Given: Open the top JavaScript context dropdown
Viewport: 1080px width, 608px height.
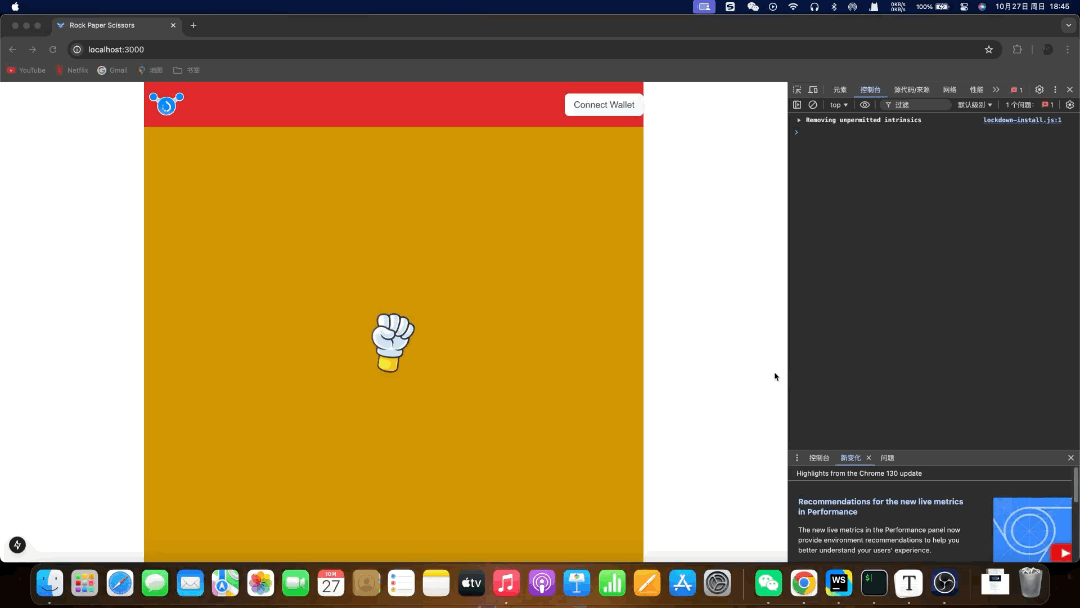Looking at the screenshot, I should coord(839,105).
